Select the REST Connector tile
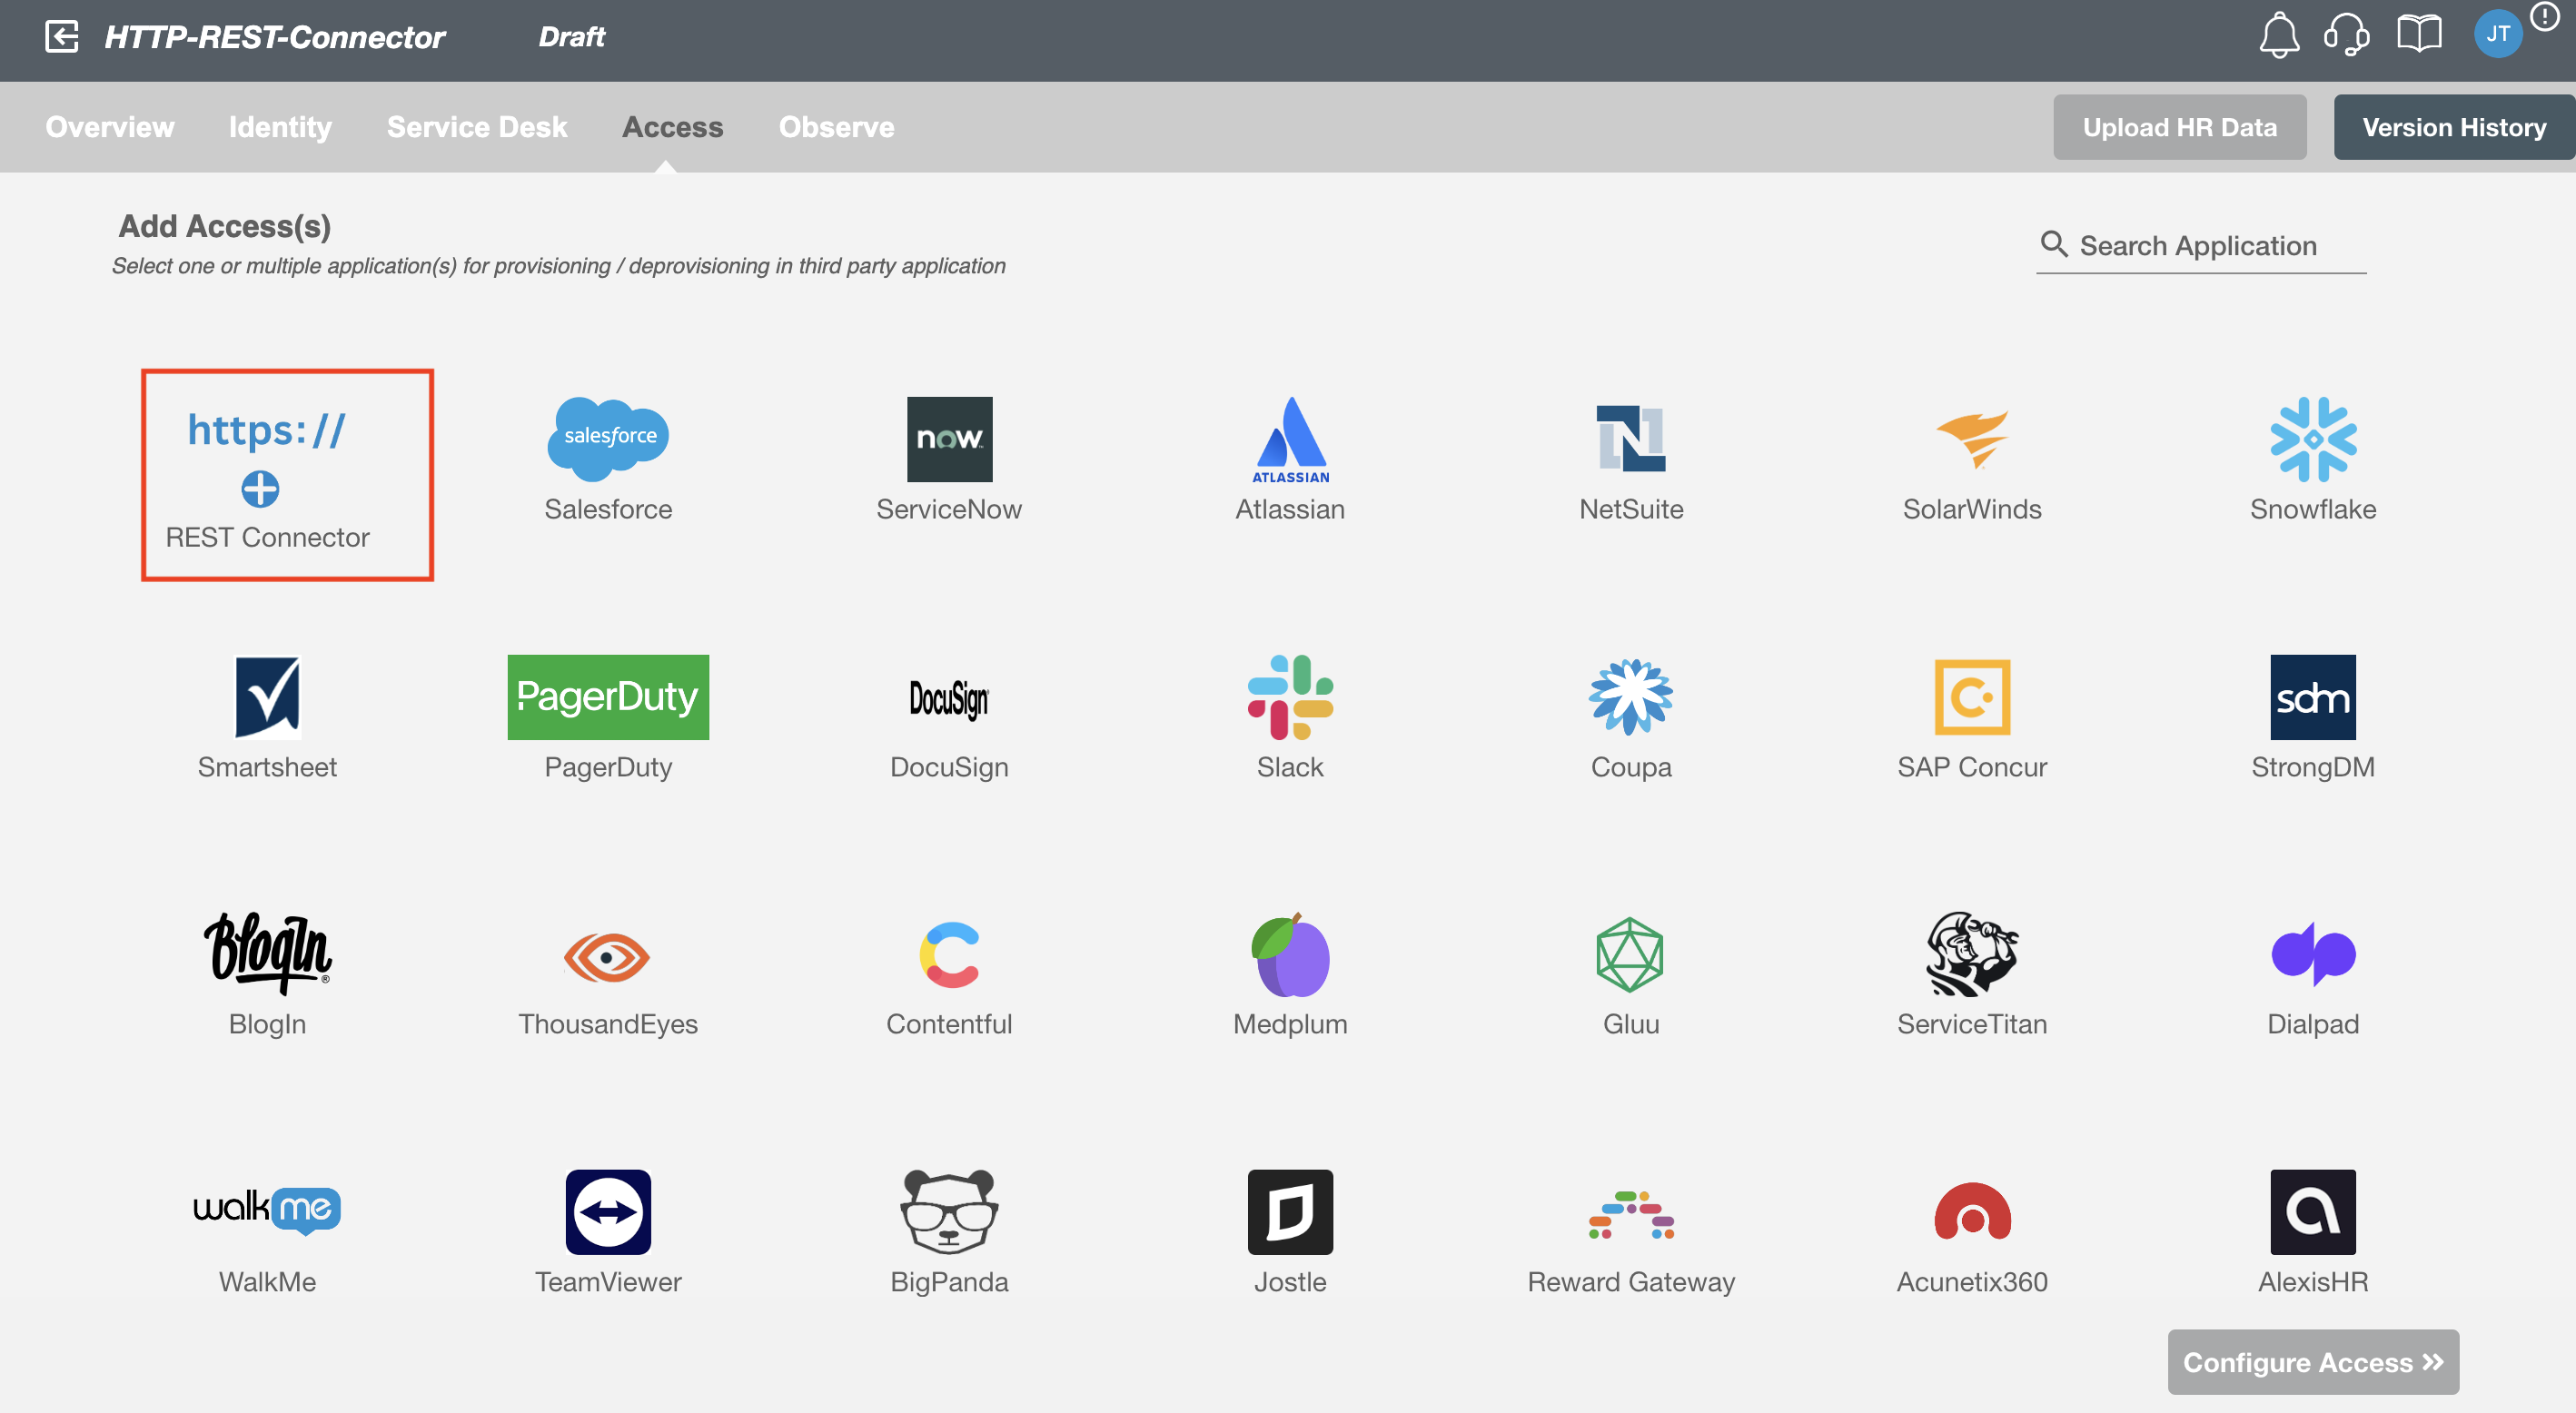 (287, 475)
